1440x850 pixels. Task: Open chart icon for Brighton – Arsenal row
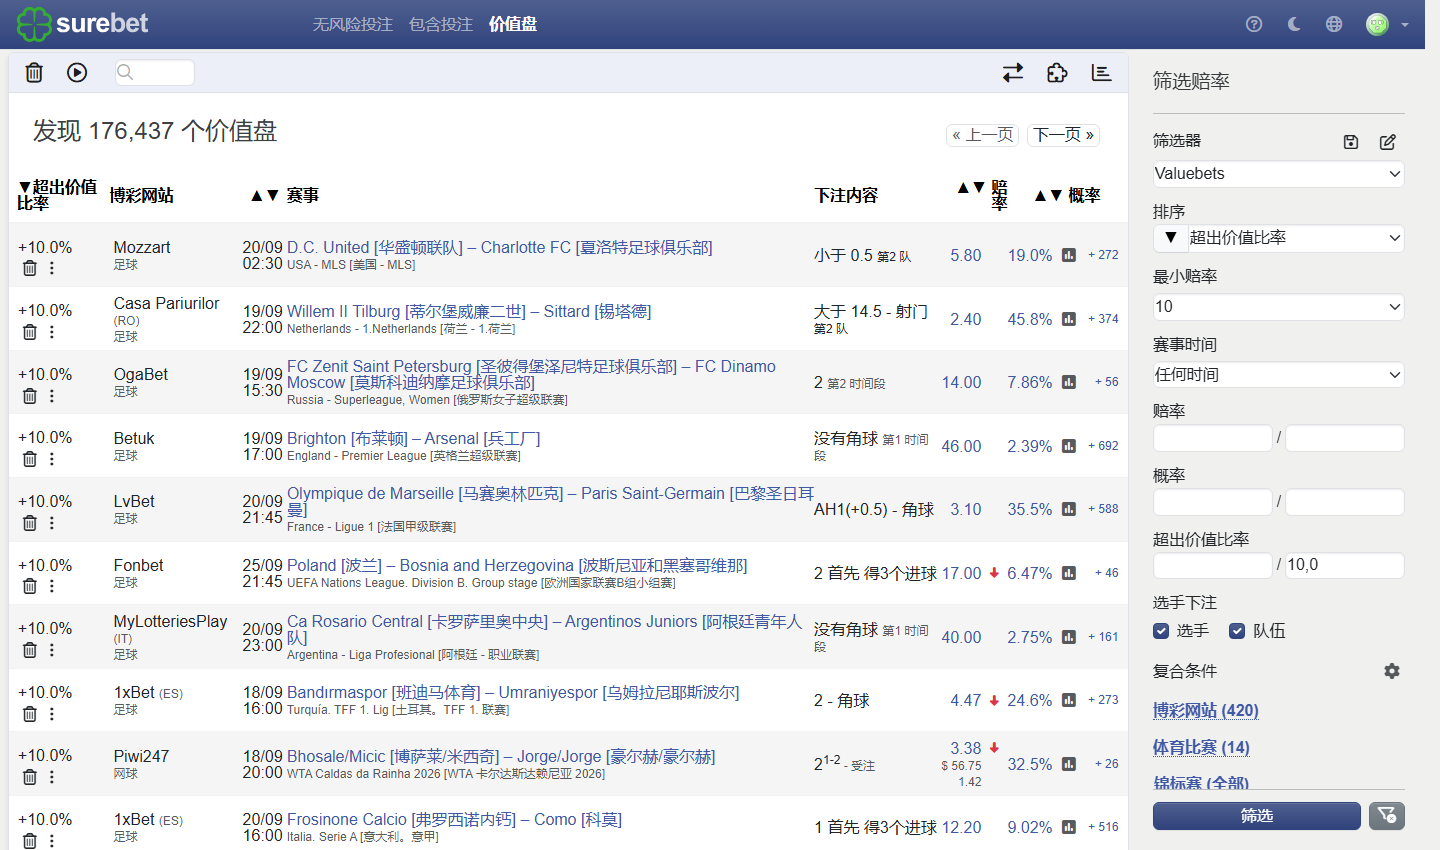click(1069, 446)
